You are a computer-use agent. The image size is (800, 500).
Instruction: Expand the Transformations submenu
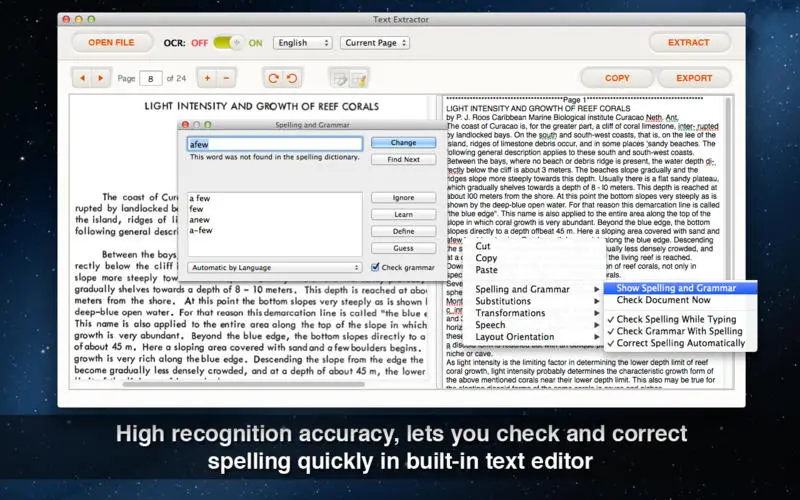pyautogui.click(x=534, y=313)
